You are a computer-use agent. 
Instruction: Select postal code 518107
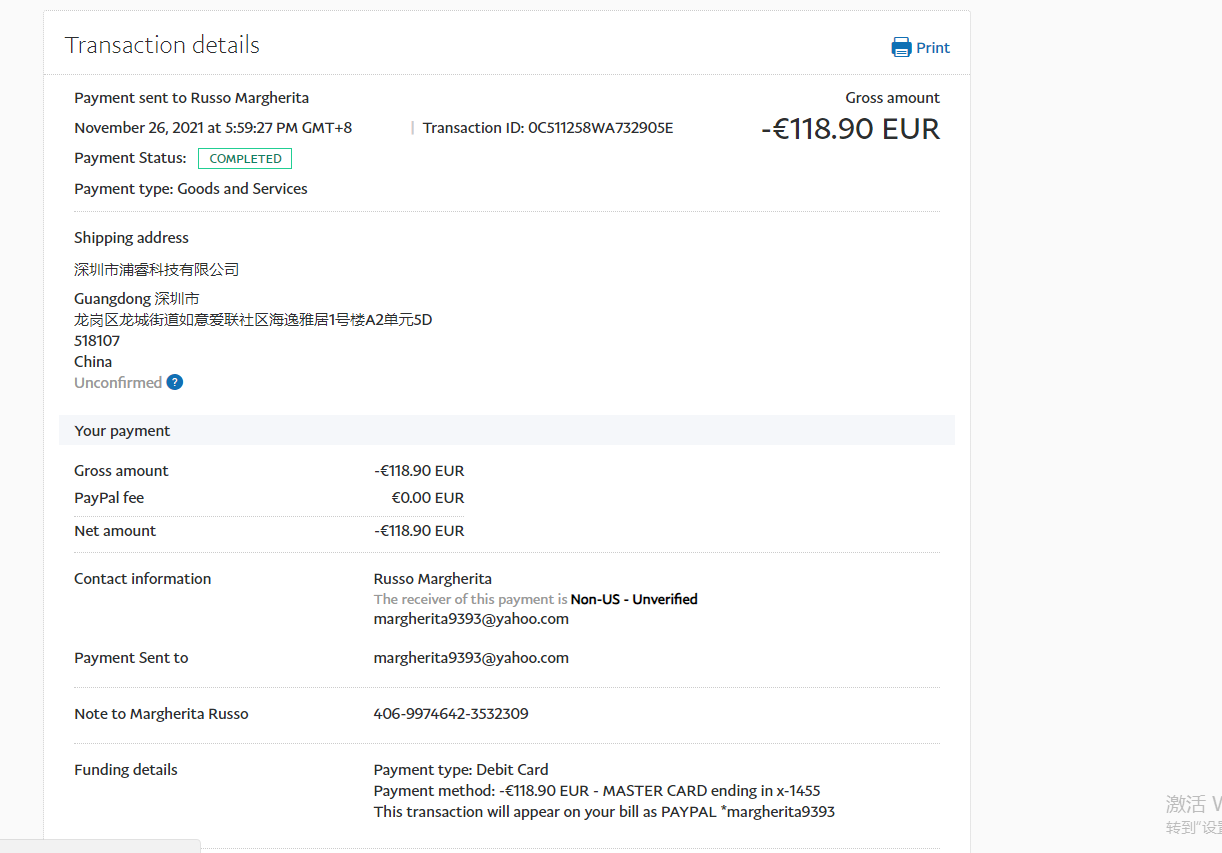tap(97, 341)
